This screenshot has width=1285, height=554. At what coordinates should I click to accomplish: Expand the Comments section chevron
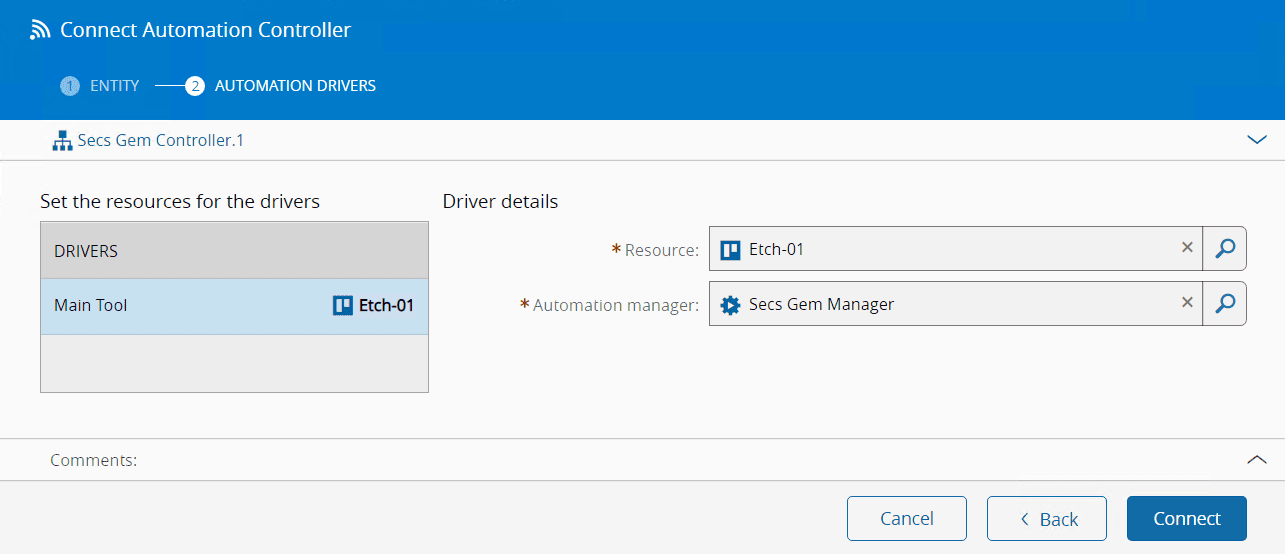(1257, 460)
